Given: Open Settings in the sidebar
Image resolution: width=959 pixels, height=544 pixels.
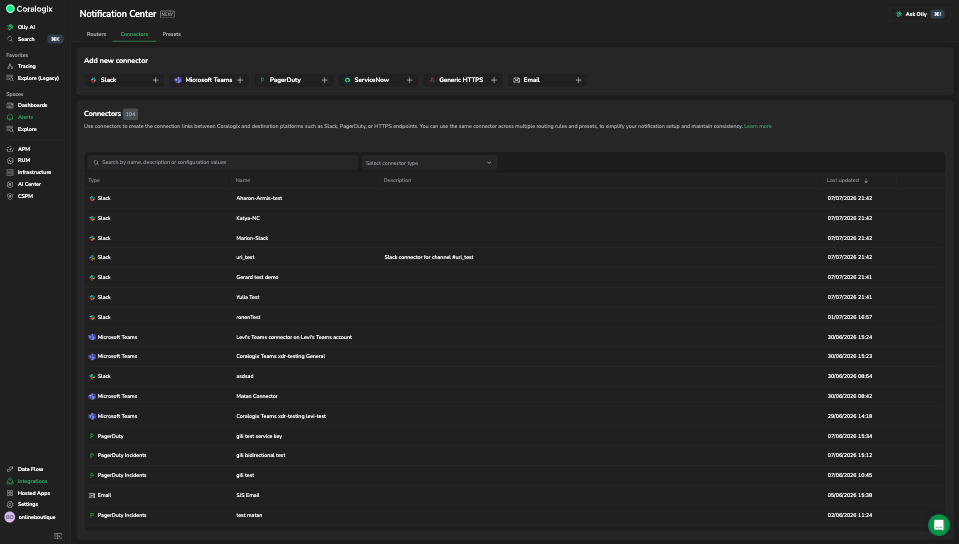Looking at the screenshot, I should (23, 504).
